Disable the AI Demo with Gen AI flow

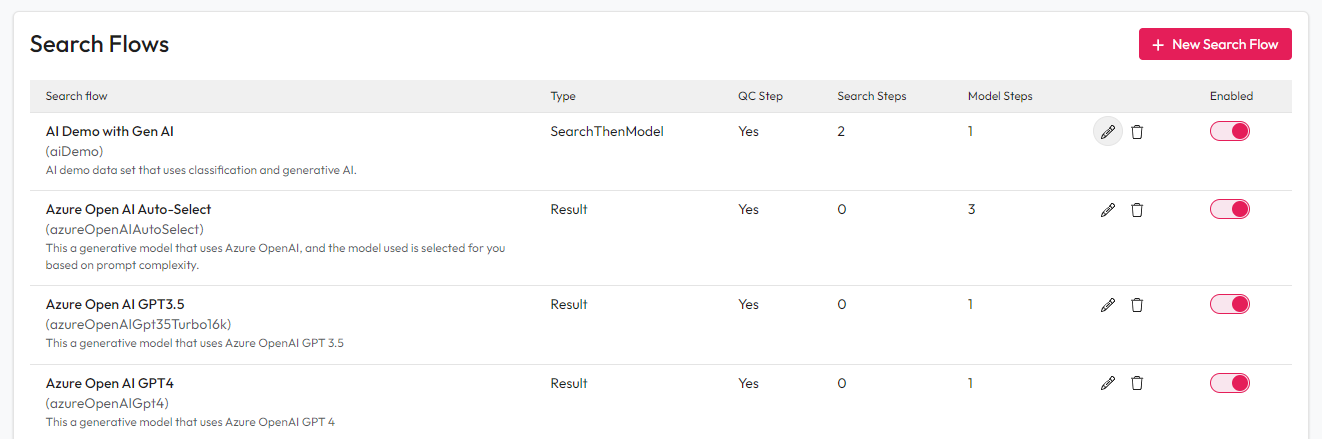pyautogui.click(x=1230, y=131)
